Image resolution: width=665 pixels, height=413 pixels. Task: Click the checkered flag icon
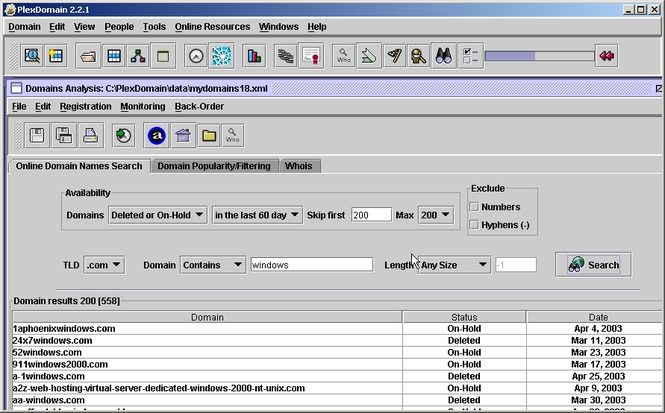tap(394, 56)
